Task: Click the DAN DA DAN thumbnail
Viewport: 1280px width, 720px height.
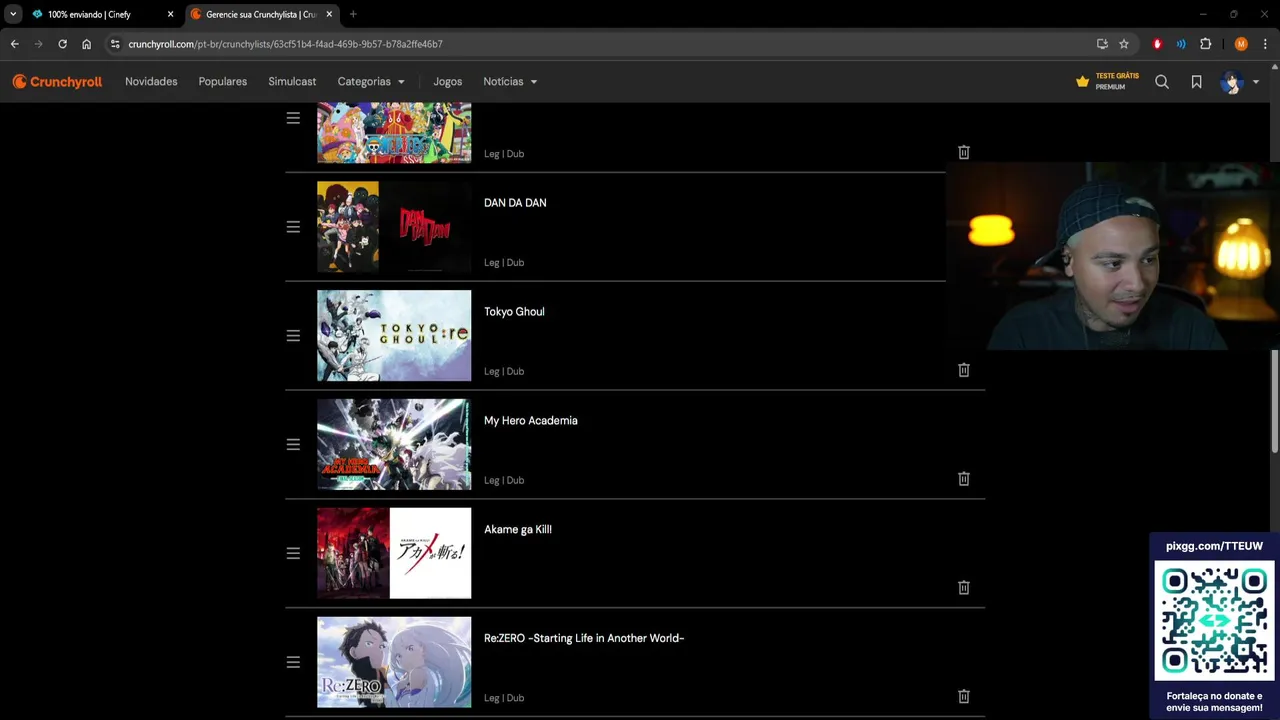Action: [394, 227]
